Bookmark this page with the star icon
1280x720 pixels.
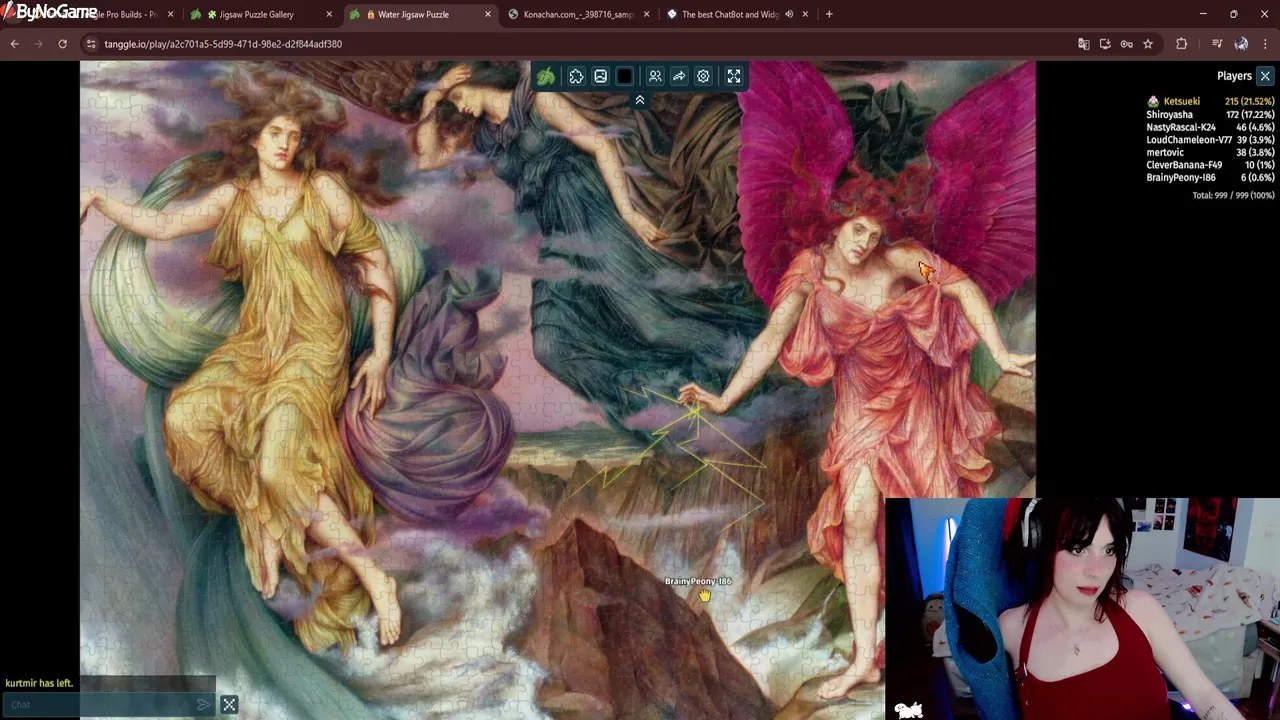coord(1148,44)
